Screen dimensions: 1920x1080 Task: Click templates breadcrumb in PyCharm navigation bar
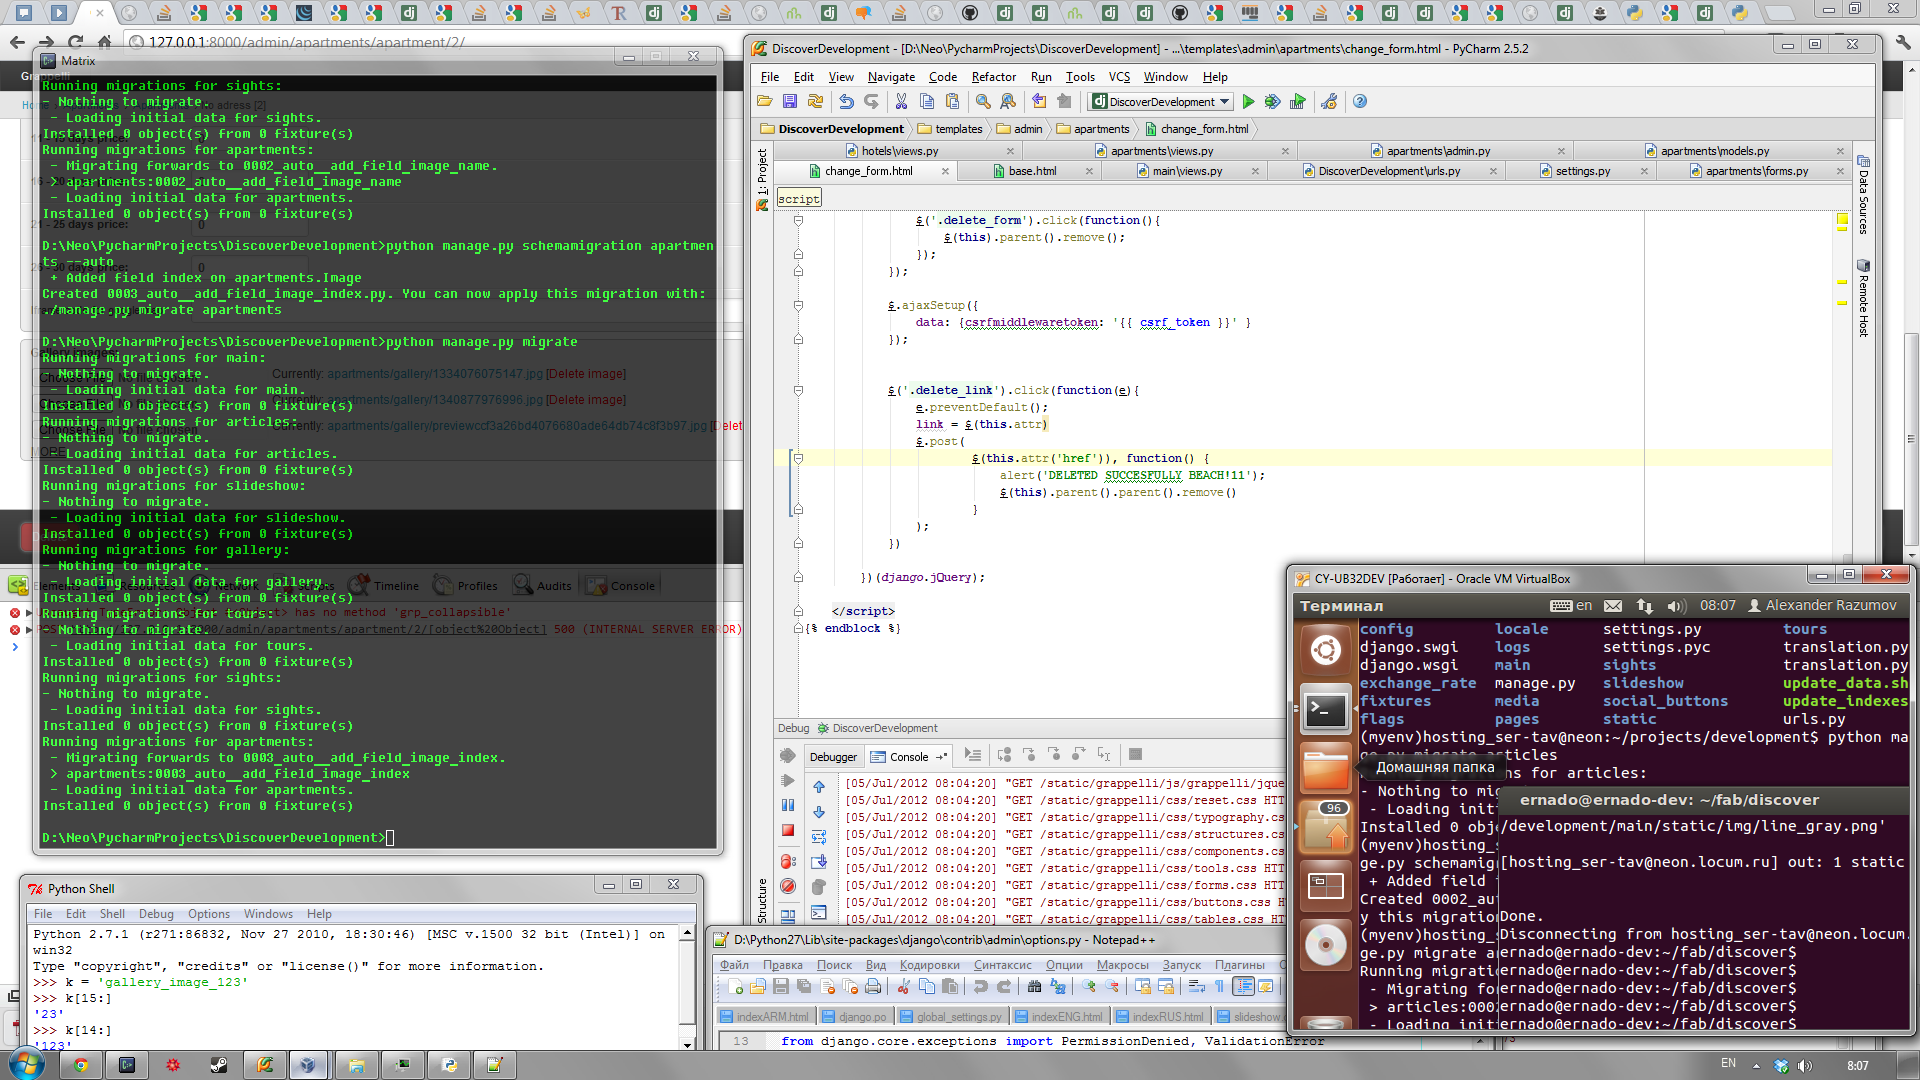[x=950, y=129]
